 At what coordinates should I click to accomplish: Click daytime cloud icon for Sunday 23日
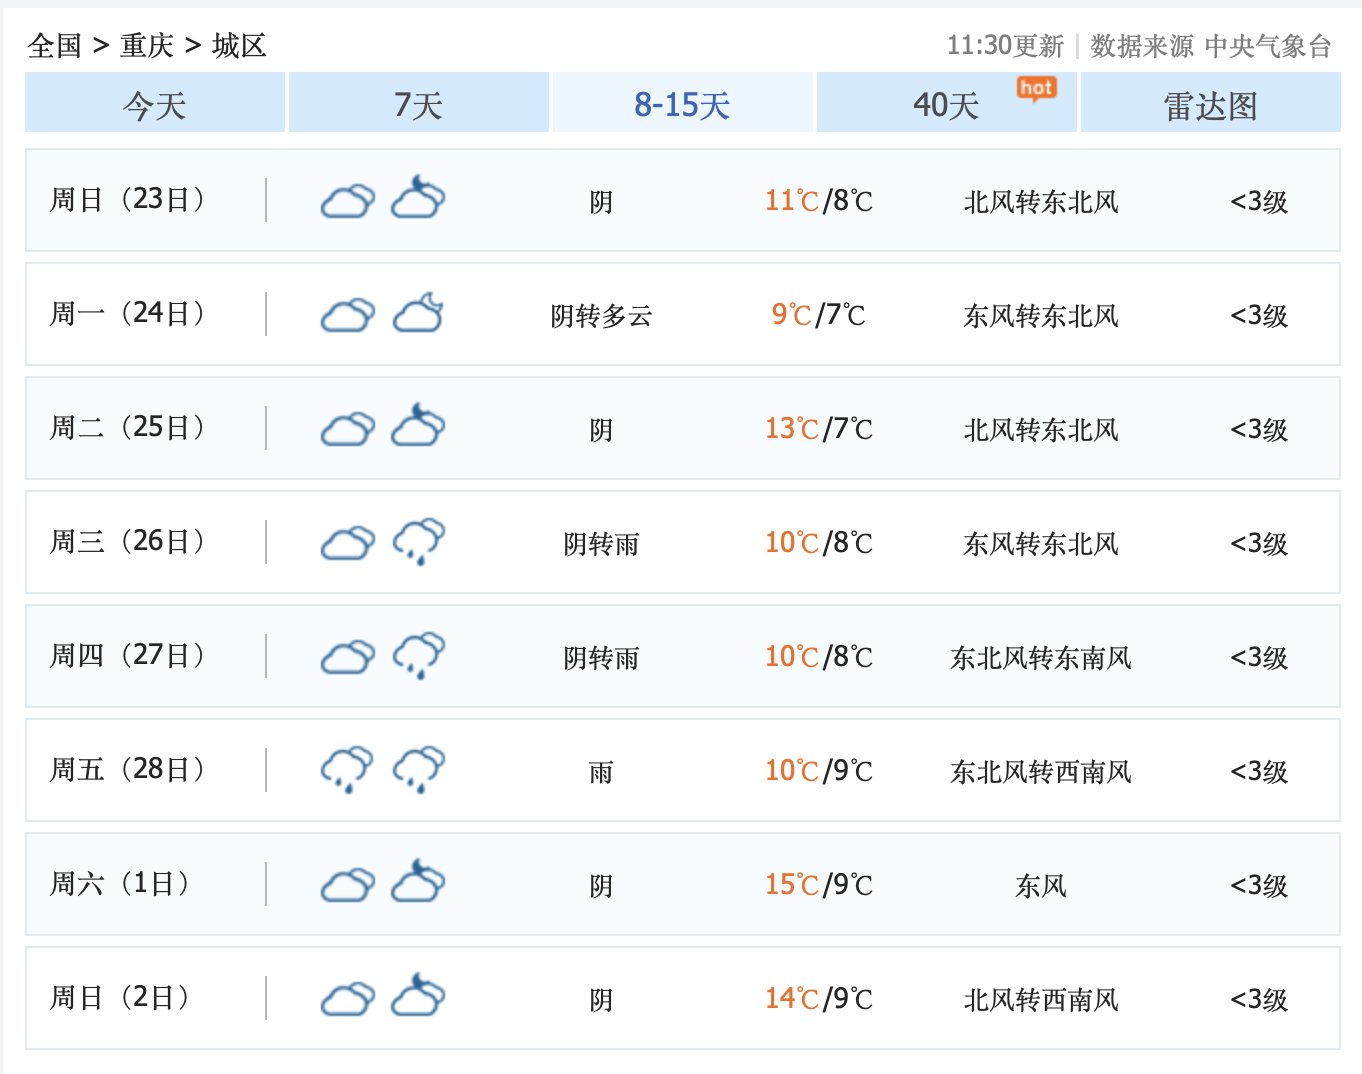coord(347,201)
